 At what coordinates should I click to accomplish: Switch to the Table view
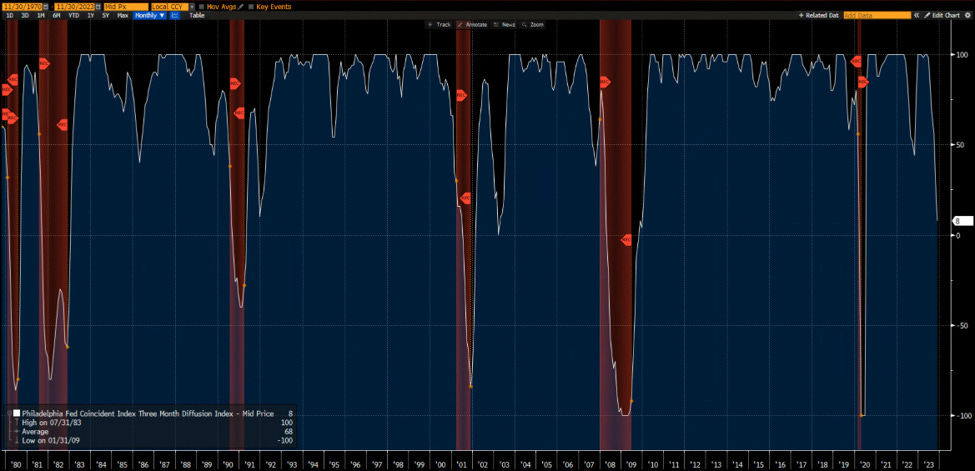click(196, 15)
